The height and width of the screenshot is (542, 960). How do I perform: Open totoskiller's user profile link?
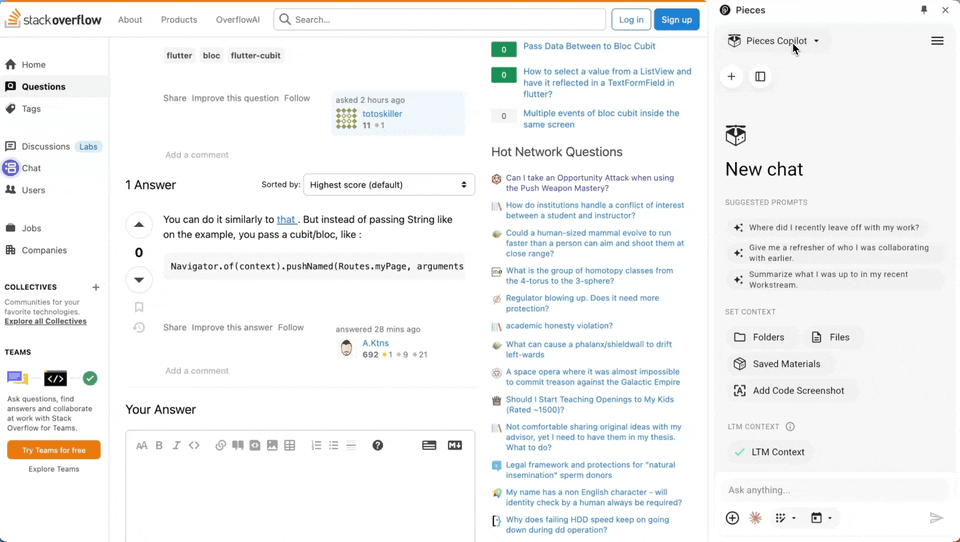[382, 114]
